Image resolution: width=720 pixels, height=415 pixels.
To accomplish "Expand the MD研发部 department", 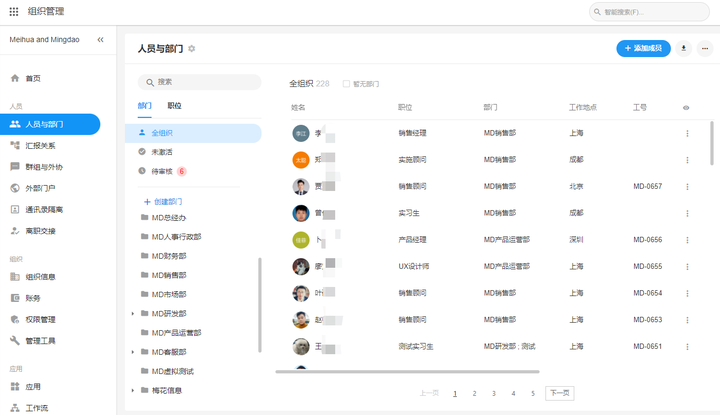I will (x=133, y=314).
